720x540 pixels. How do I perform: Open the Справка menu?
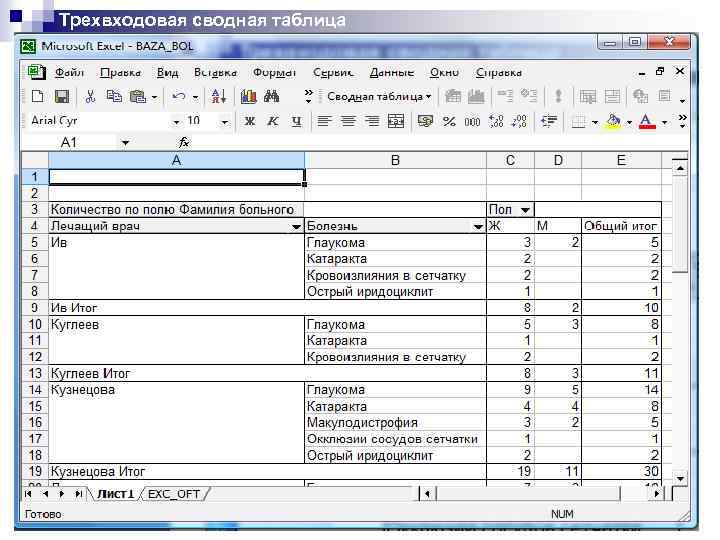499,73
